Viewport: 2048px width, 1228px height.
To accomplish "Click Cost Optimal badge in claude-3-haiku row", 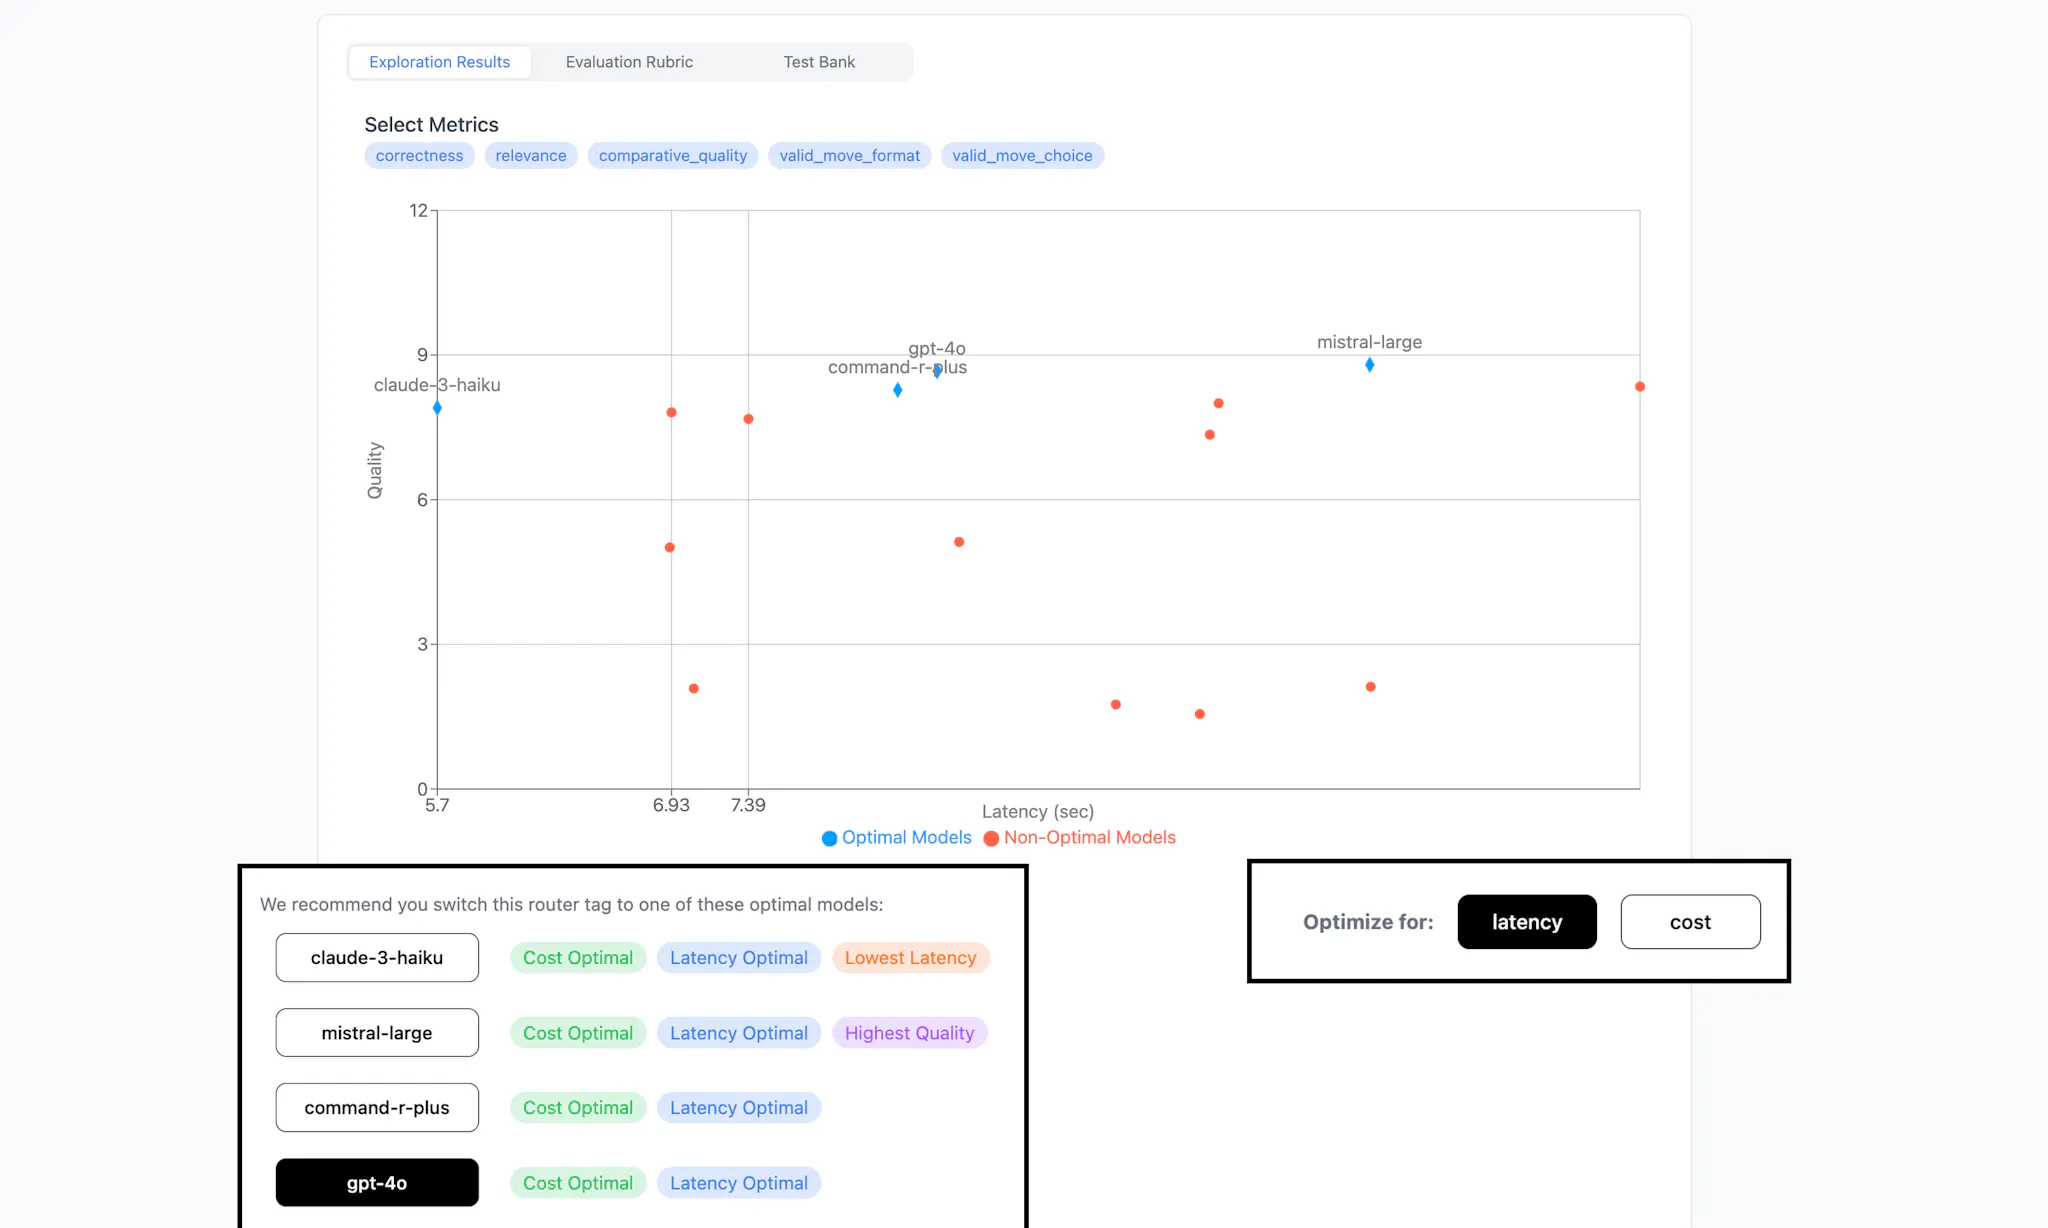I will (578, 958).
